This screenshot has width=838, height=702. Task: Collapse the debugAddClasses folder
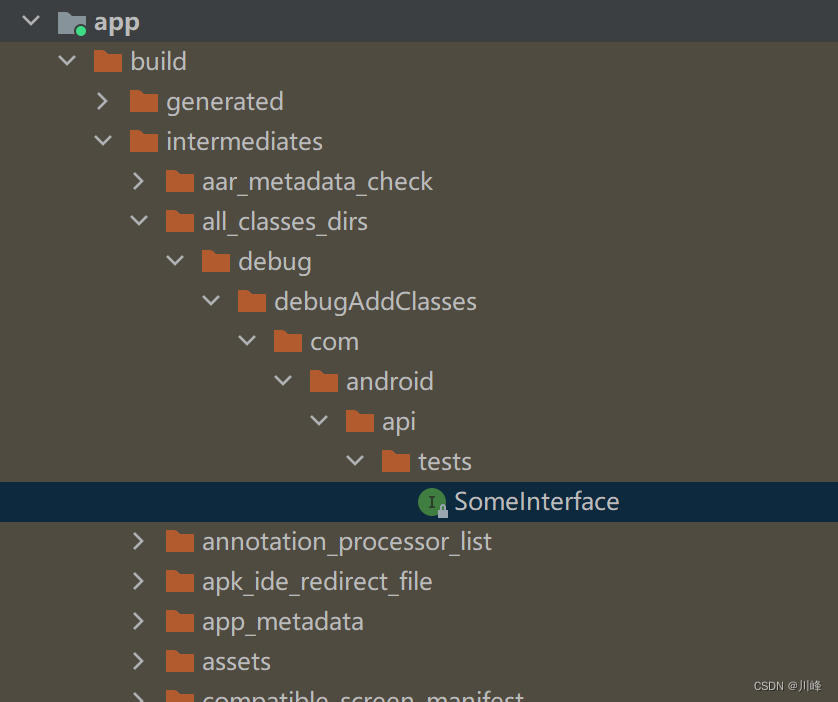(211, 301)
